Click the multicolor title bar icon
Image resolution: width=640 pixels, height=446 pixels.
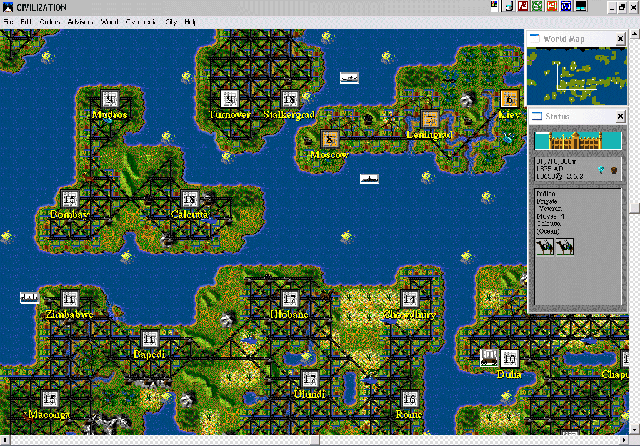click(494, 6)
